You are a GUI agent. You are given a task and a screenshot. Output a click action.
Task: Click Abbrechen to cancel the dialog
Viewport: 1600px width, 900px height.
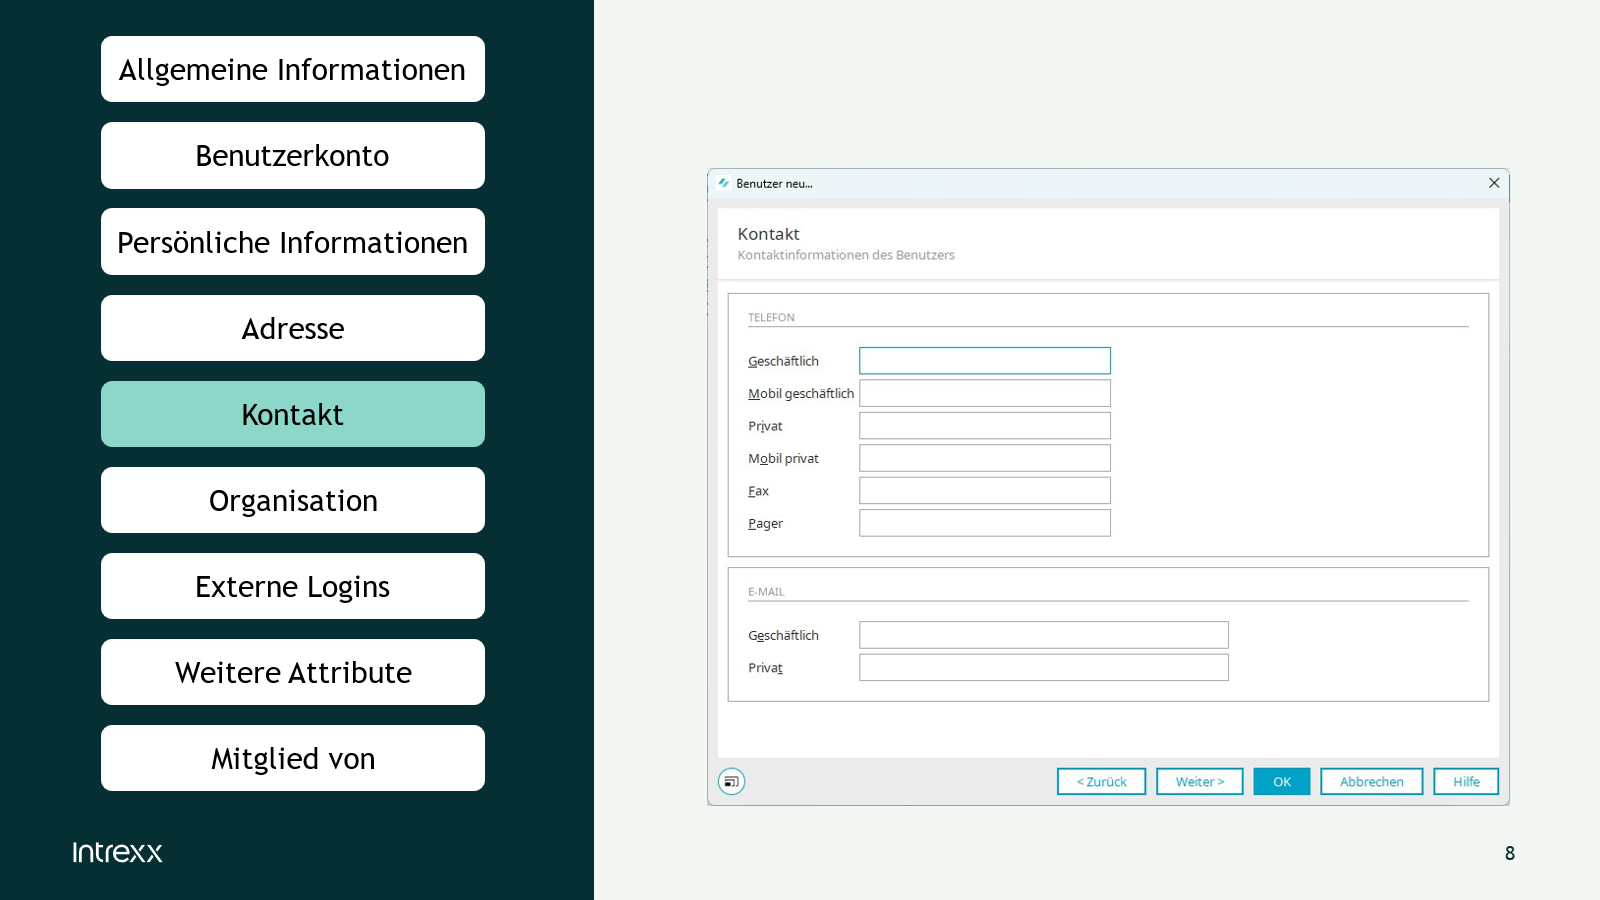tap(1371, 781)
